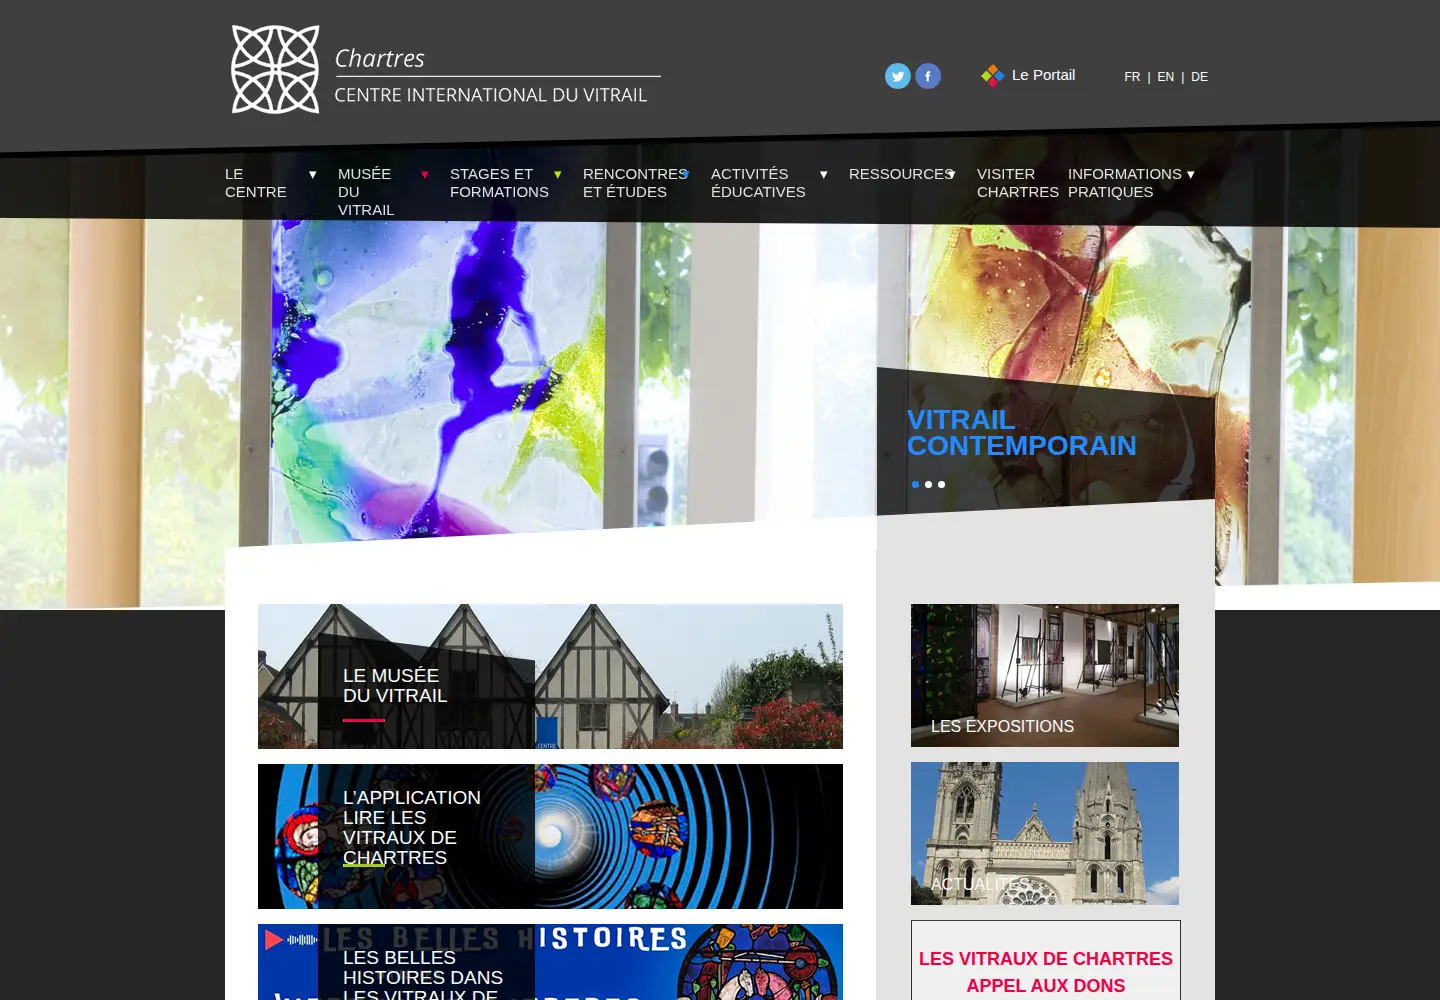Open the Le Centre menu
Viewport: 1440px width, 1000px height.
coord(256,183)
